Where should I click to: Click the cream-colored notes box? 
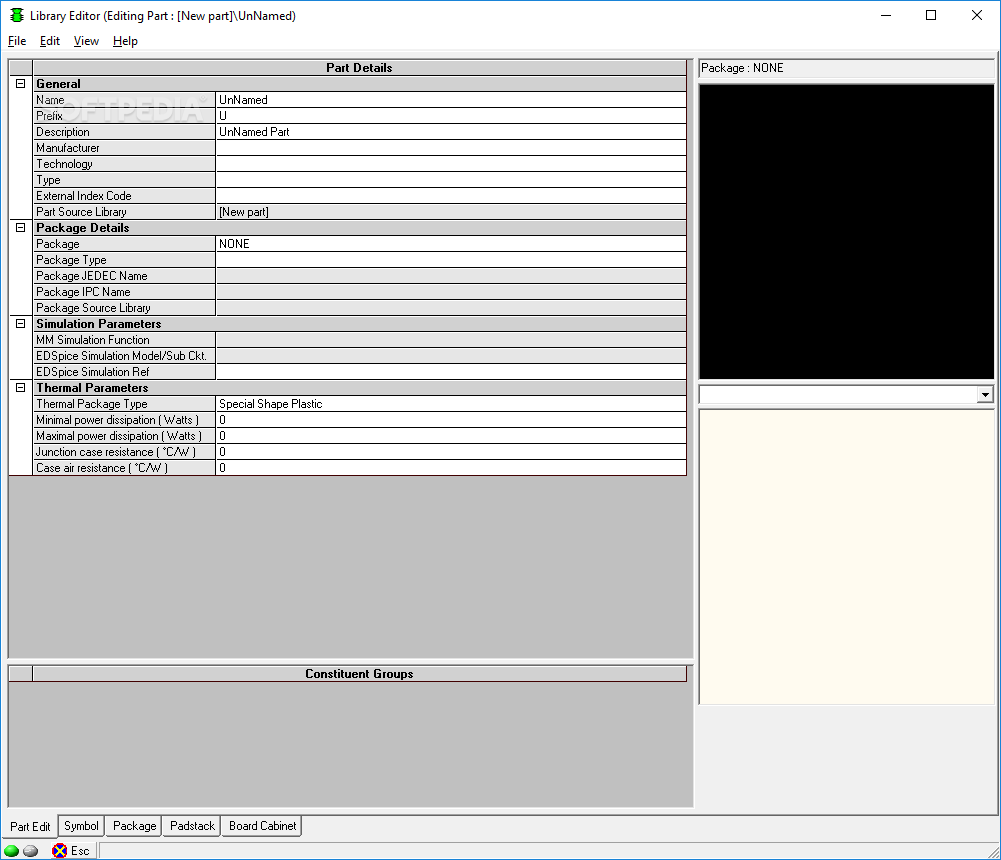847,557
